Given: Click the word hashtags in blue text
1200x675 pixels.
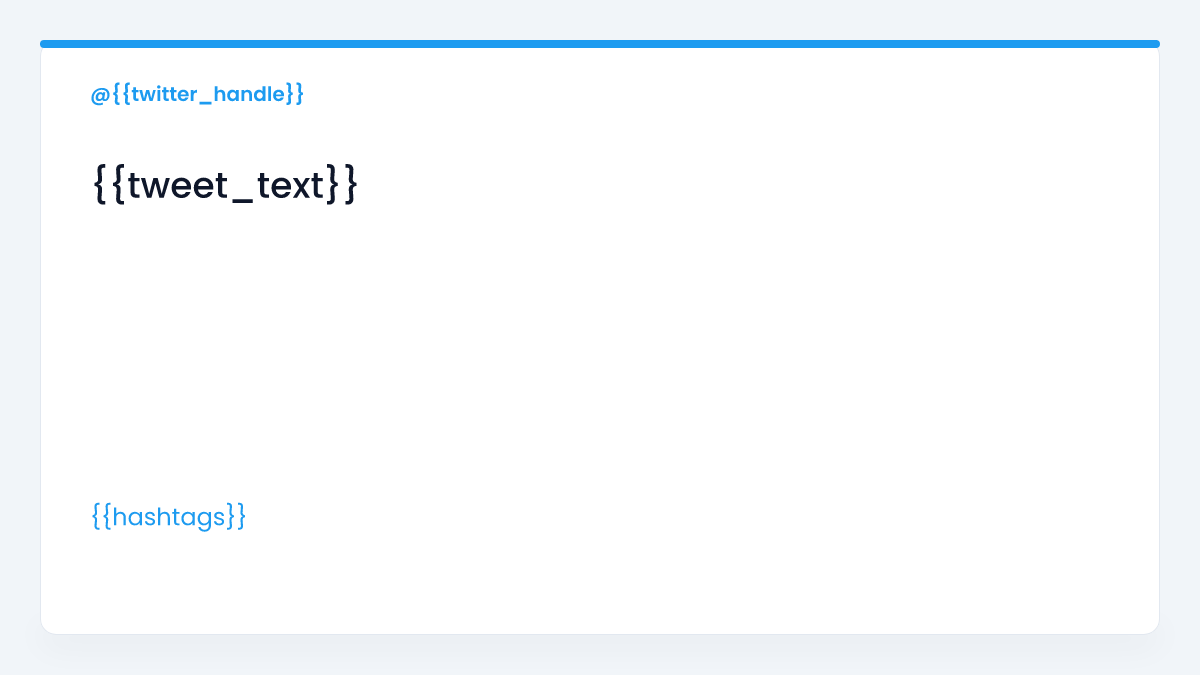Looking at the screenshot, I should coord(169,517).
